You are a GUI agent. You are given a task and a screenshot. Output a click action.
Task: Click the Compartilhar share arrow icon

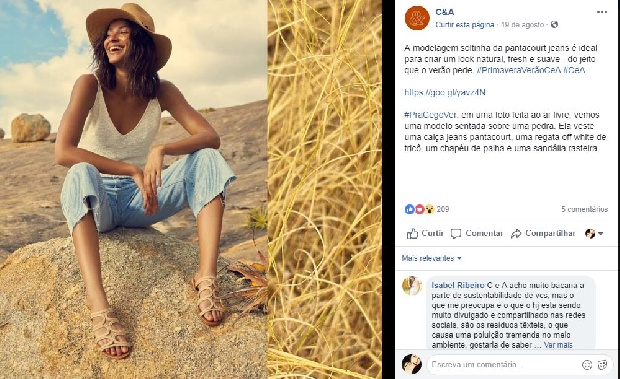[x=516, y=234]
